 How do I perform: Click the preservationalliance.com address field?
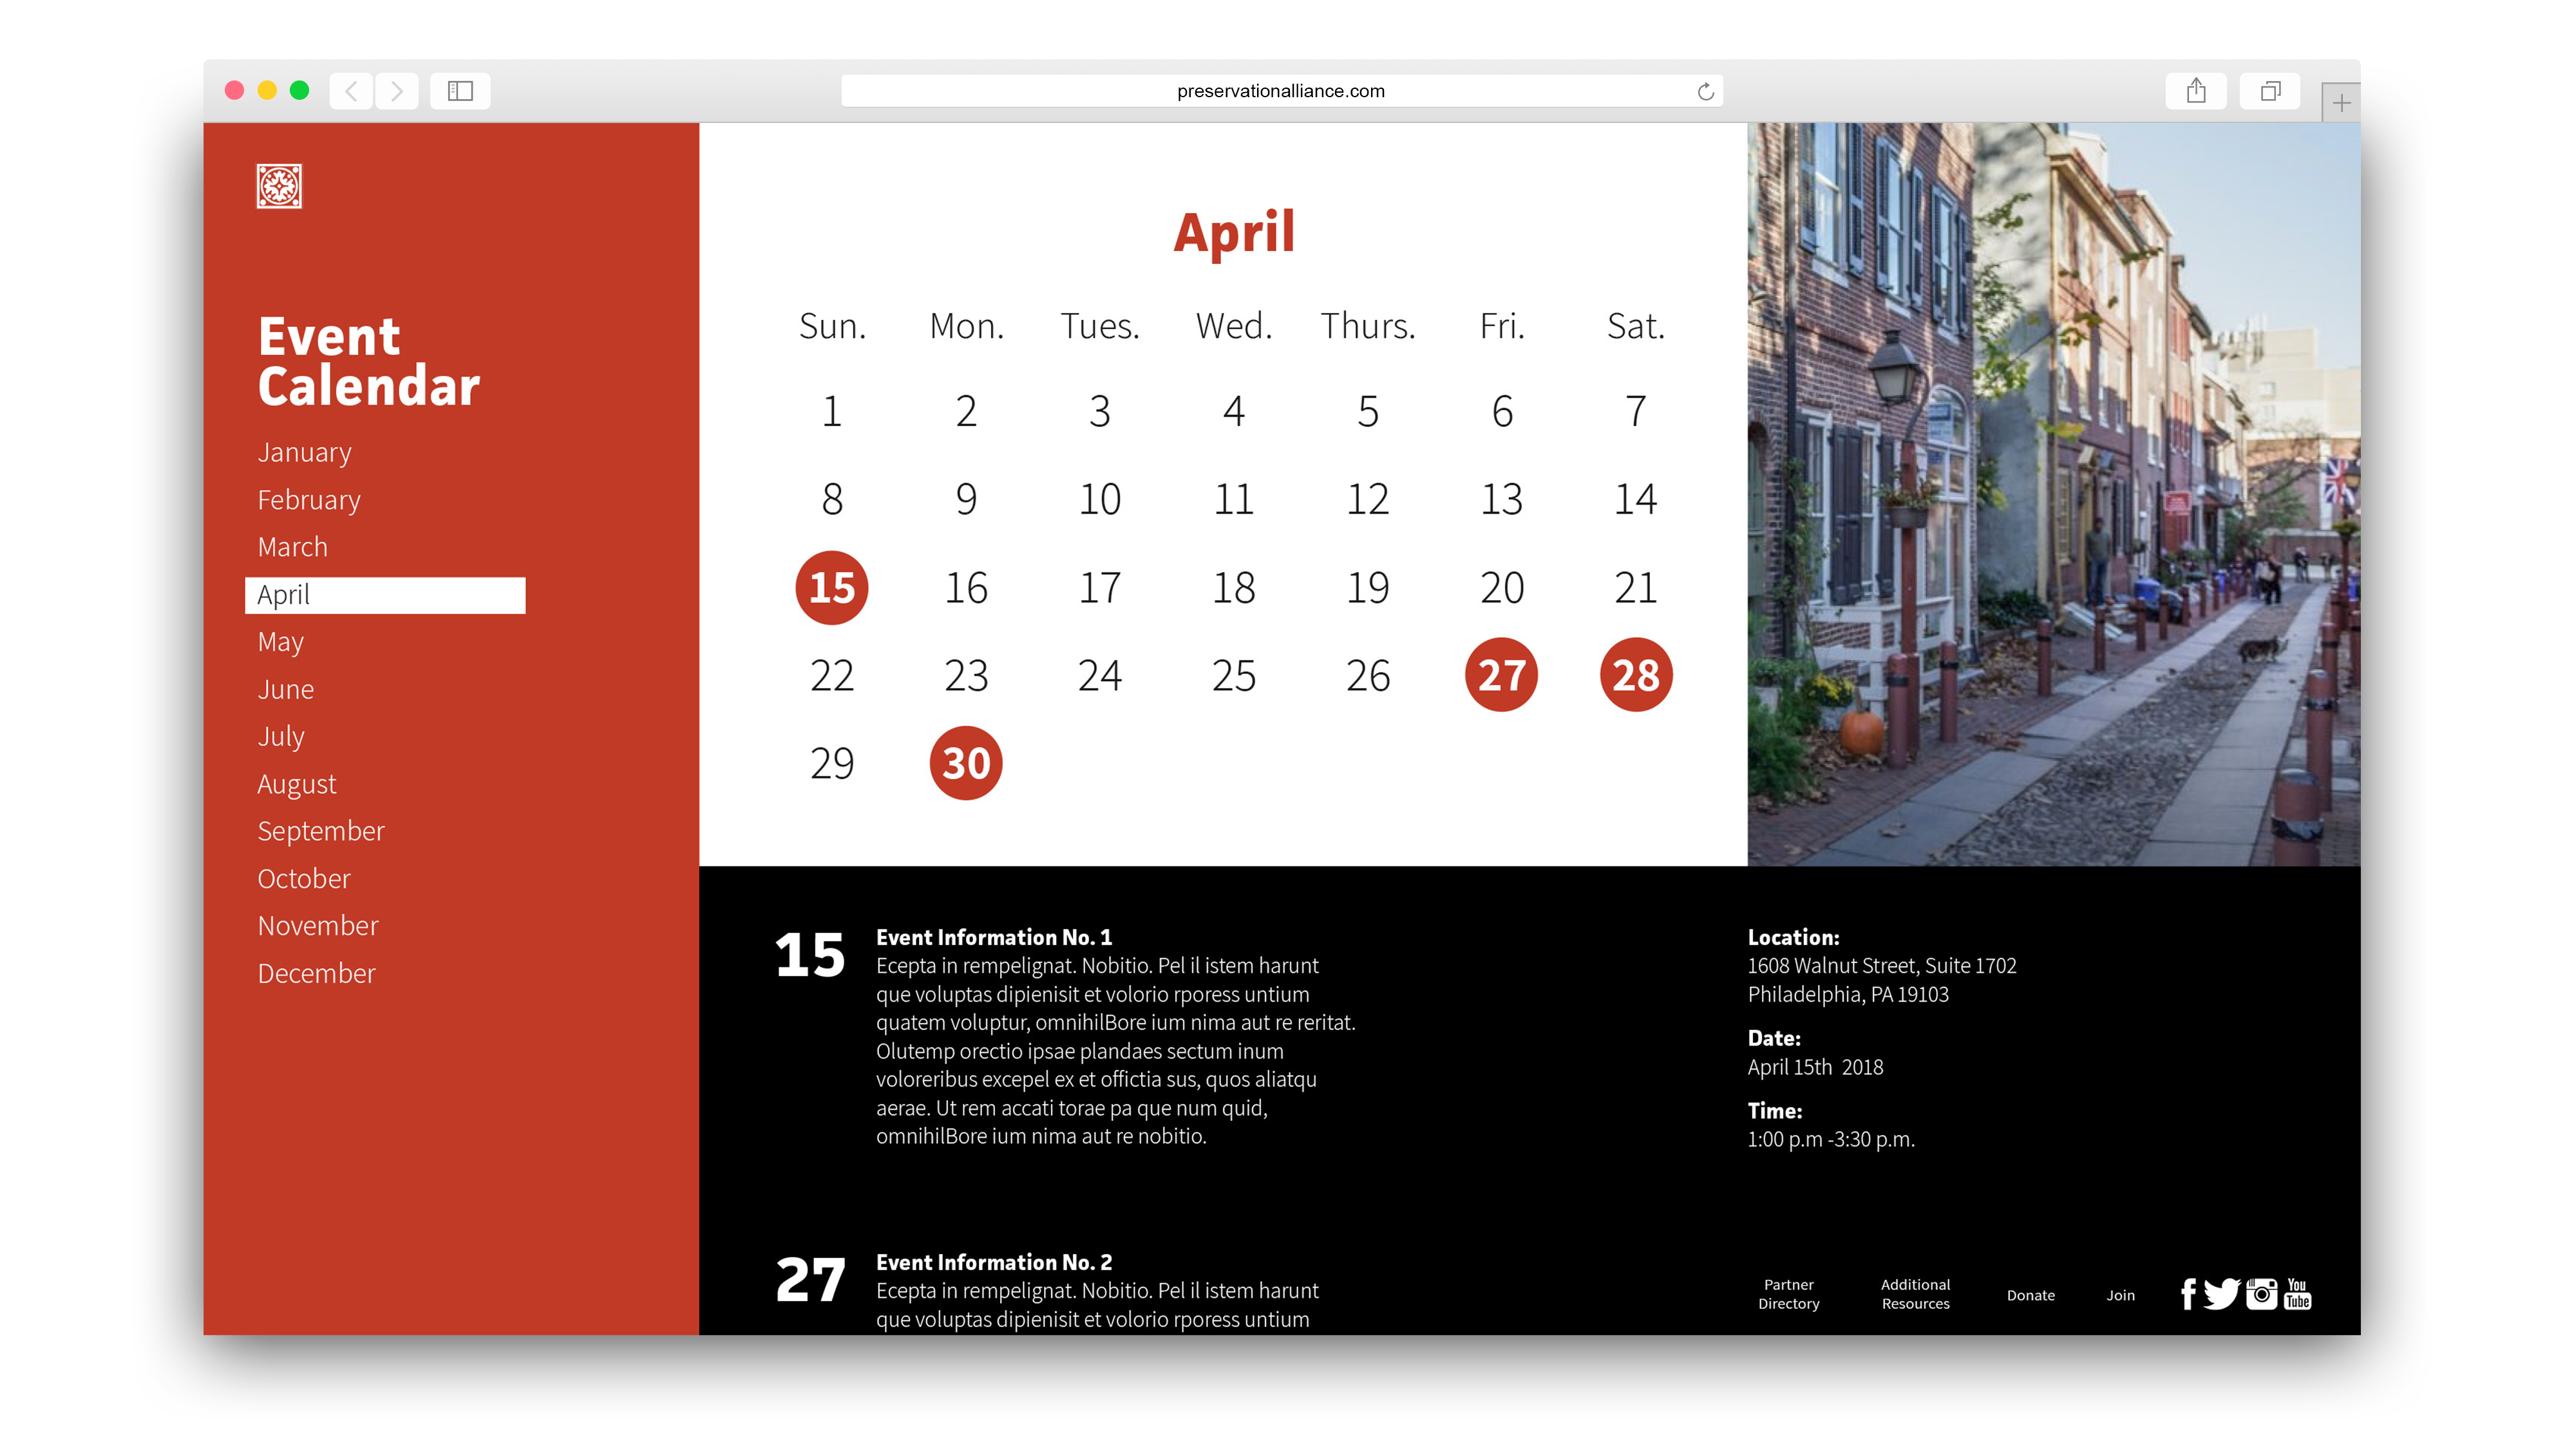coord(1280,91)
